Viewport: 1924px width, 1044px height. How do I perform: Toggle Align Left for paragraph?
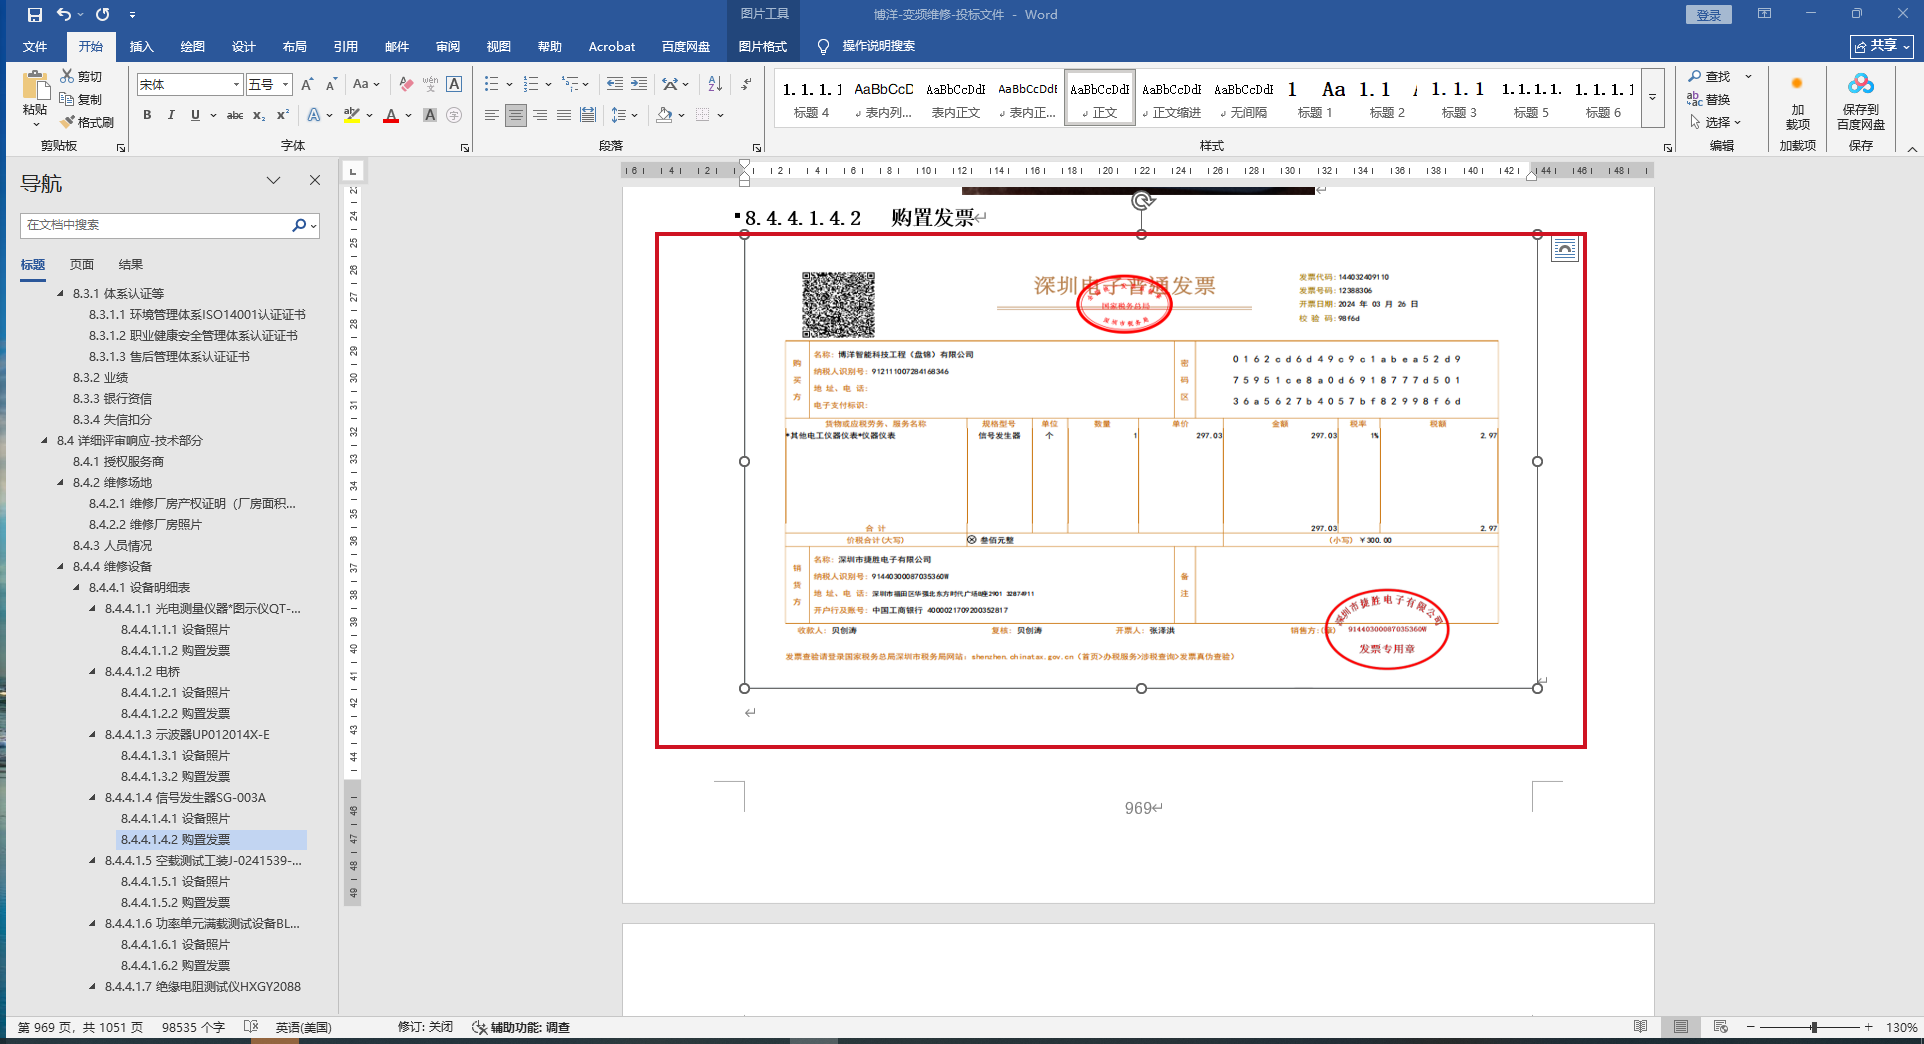point(491,115)
